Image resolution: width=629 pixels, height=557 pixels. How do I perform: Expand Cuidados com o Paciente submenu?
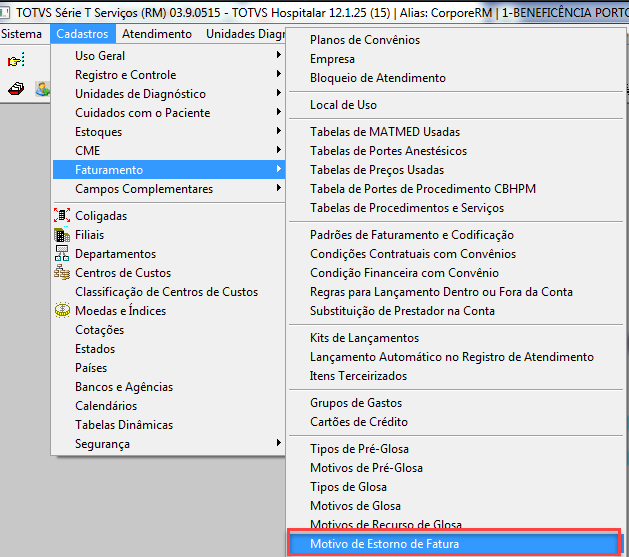click(x=168, y=113)
